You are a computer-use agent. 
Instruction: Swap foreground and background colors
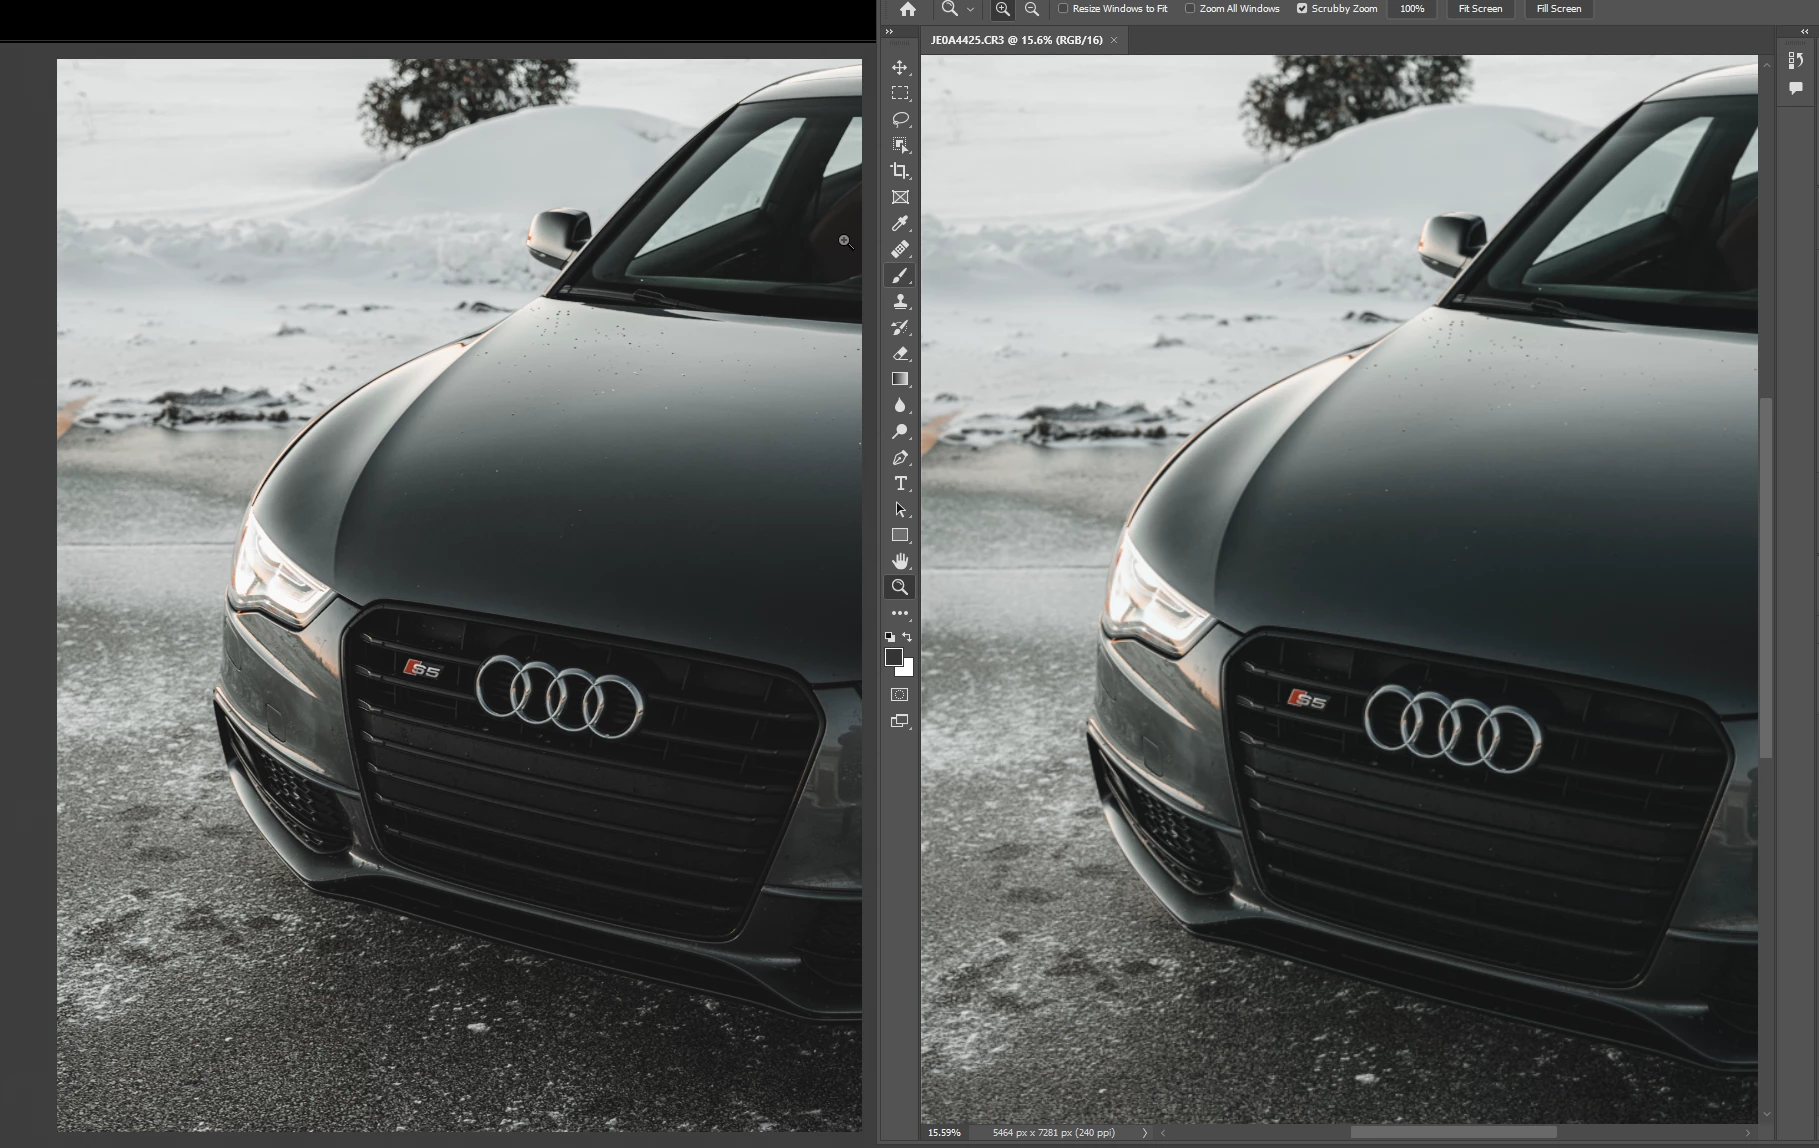908,636
